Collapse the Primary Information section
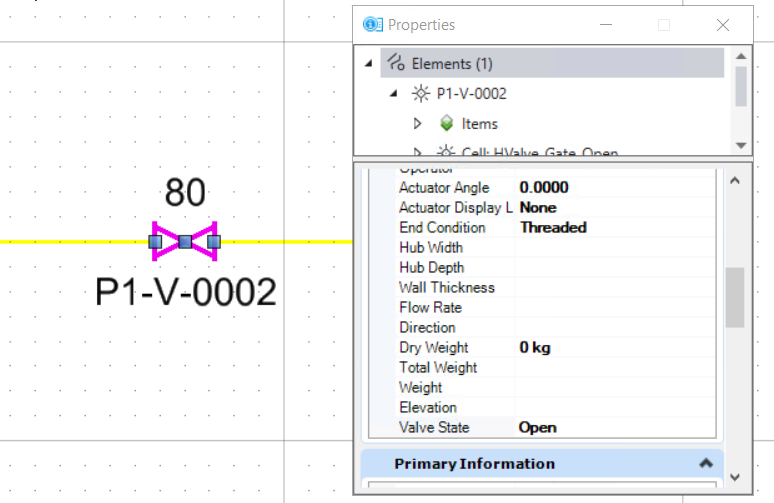774x503 pixels. click(706, 464)
